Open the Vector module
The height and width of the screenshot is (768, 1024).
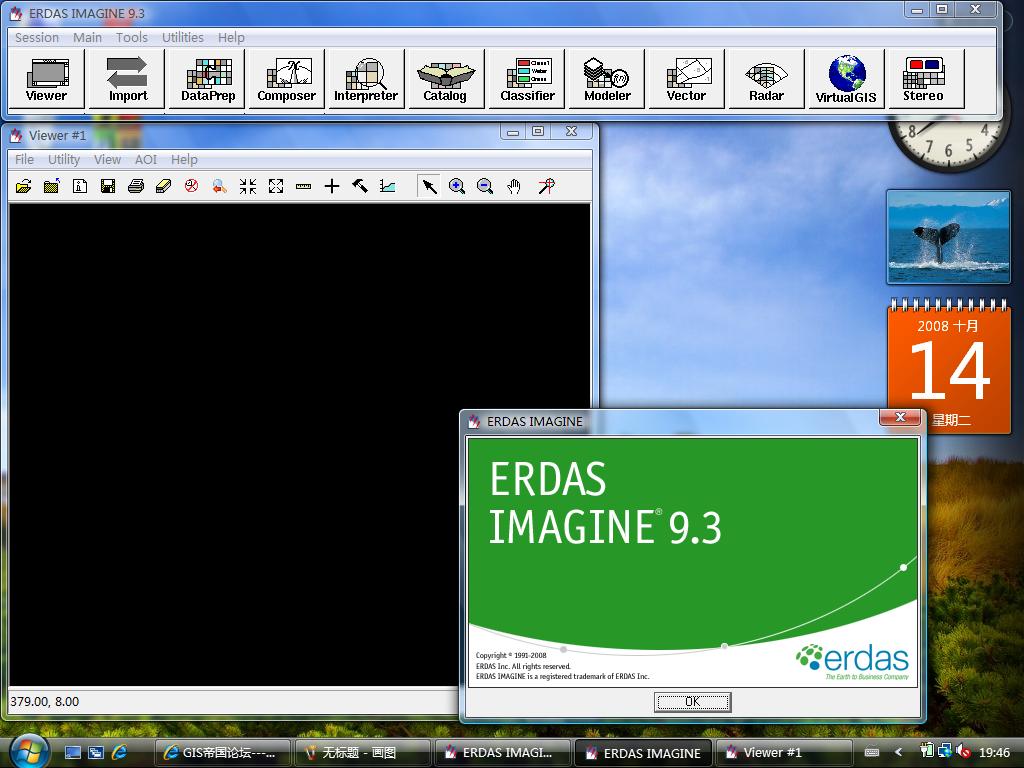click(686, 78)
